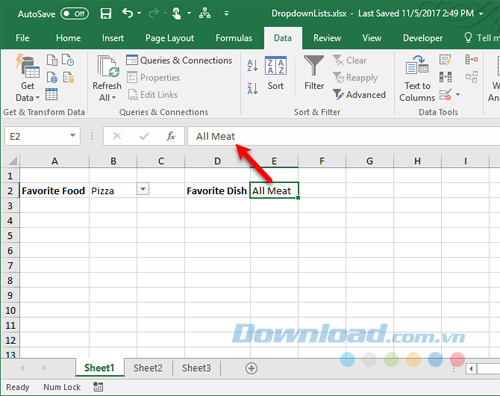This screenshot has width=500, height=396.
Task: Toggle the AutoSave switch
Action: (75, 14)
